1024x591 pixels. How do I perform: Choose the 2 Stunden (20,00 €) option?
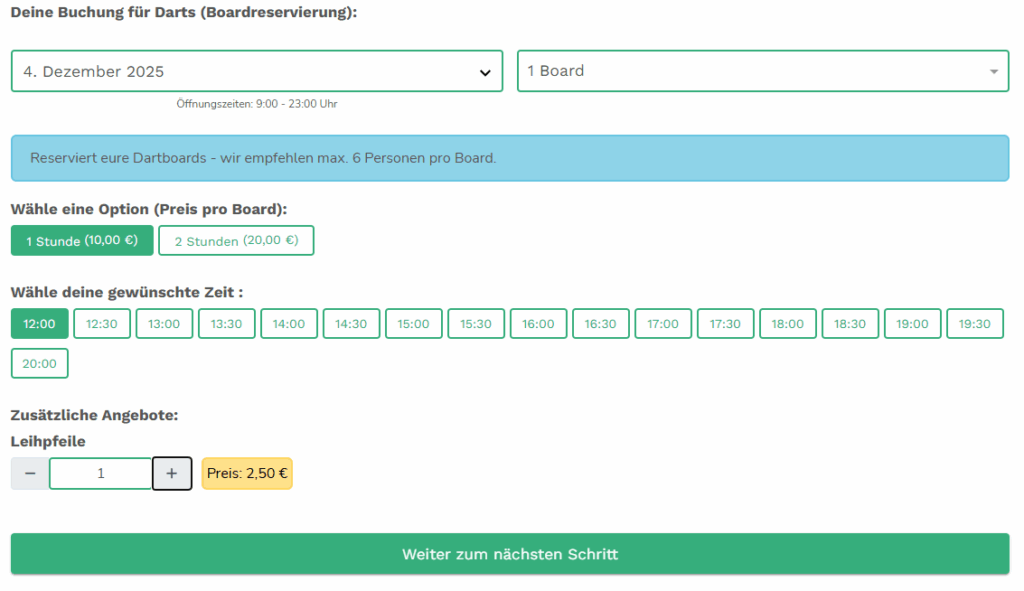click(x=236, y=241)
